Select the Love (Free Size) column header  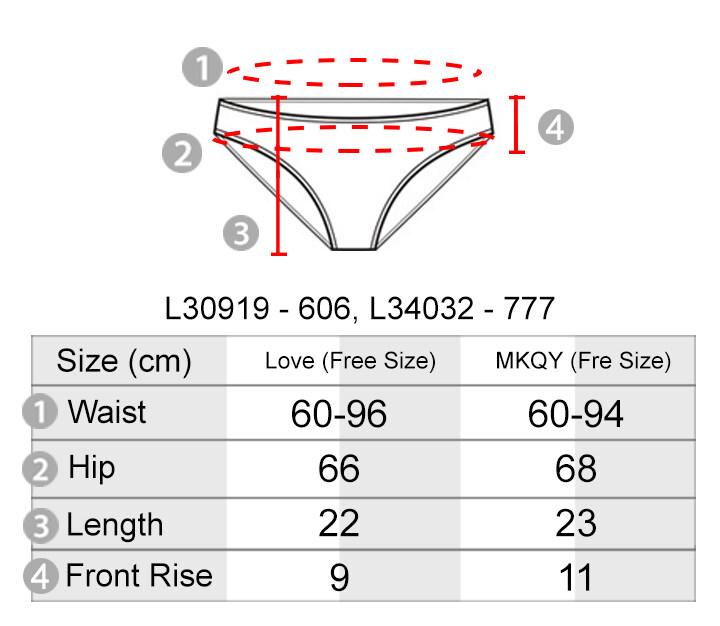pyautogui.click(x=350, y=361)
